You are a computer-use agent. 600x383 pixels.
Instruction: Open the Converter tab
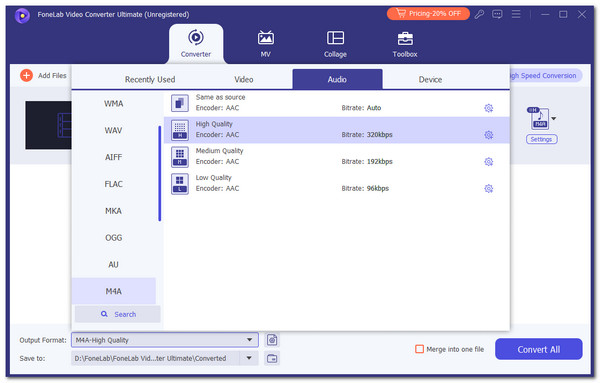[x=196, y=44]
